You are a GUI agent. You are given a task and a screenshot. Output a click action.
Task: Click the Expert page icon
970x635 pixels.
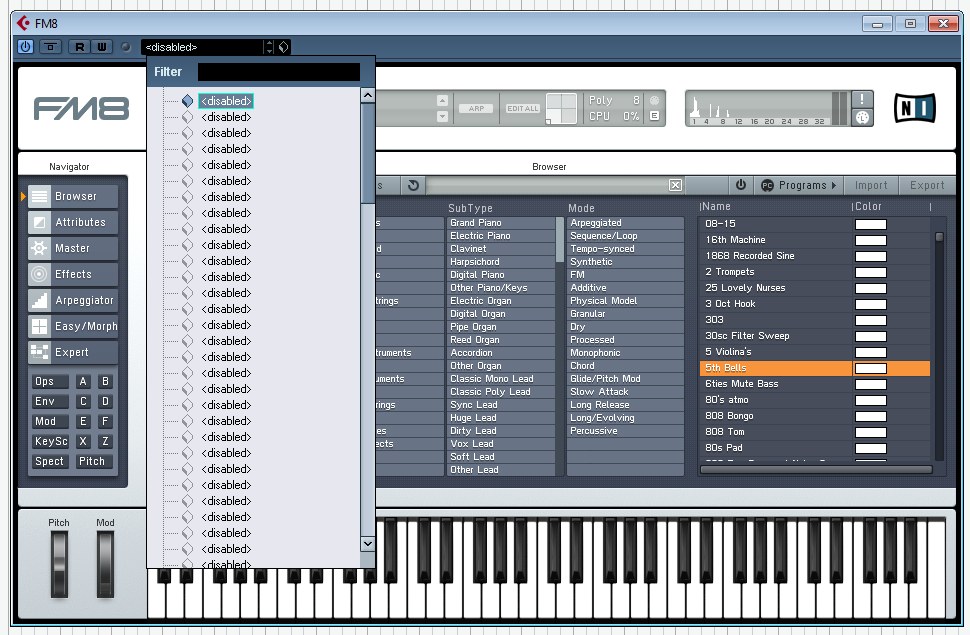40,352
